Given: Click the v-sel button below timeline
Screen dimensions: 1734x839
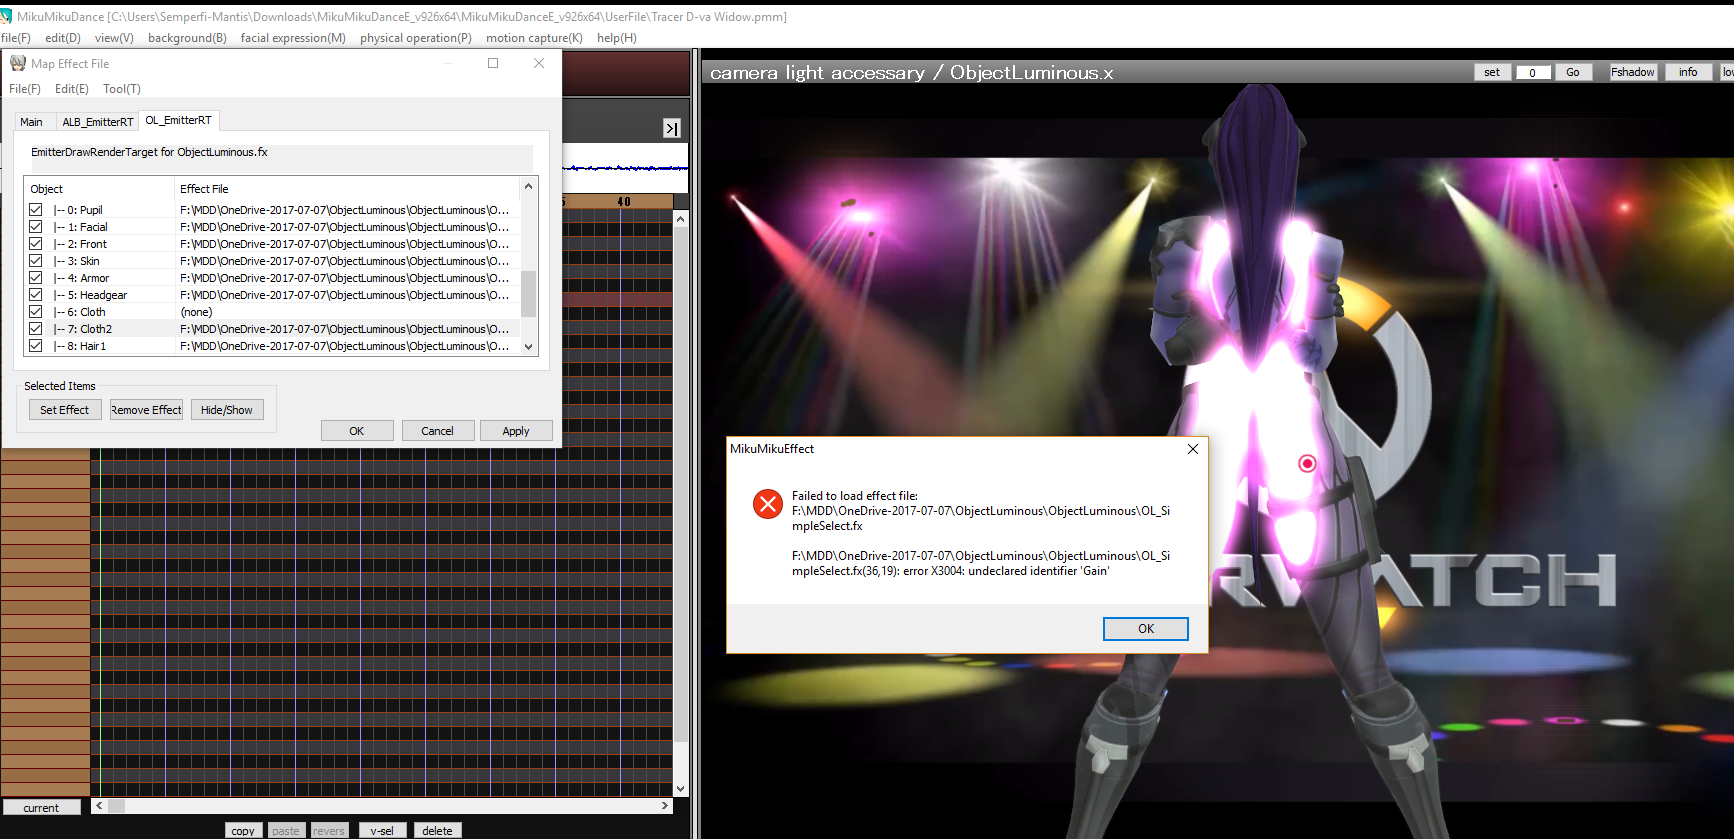Looking at the screenshot, I should pos(382,831).
